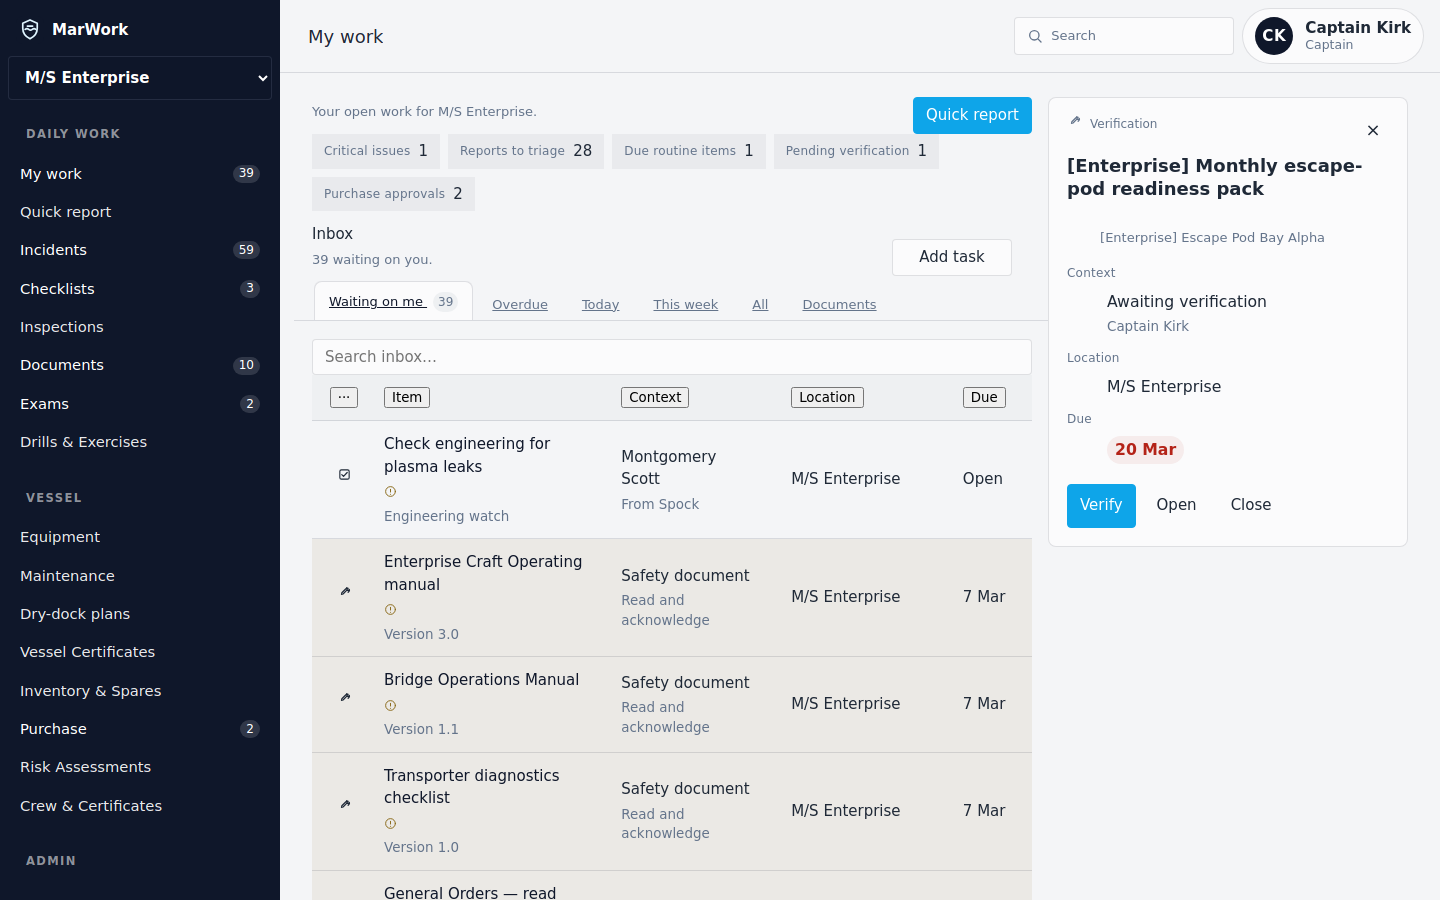Click warning icon under Check engineering for plasma leaks

391,492
